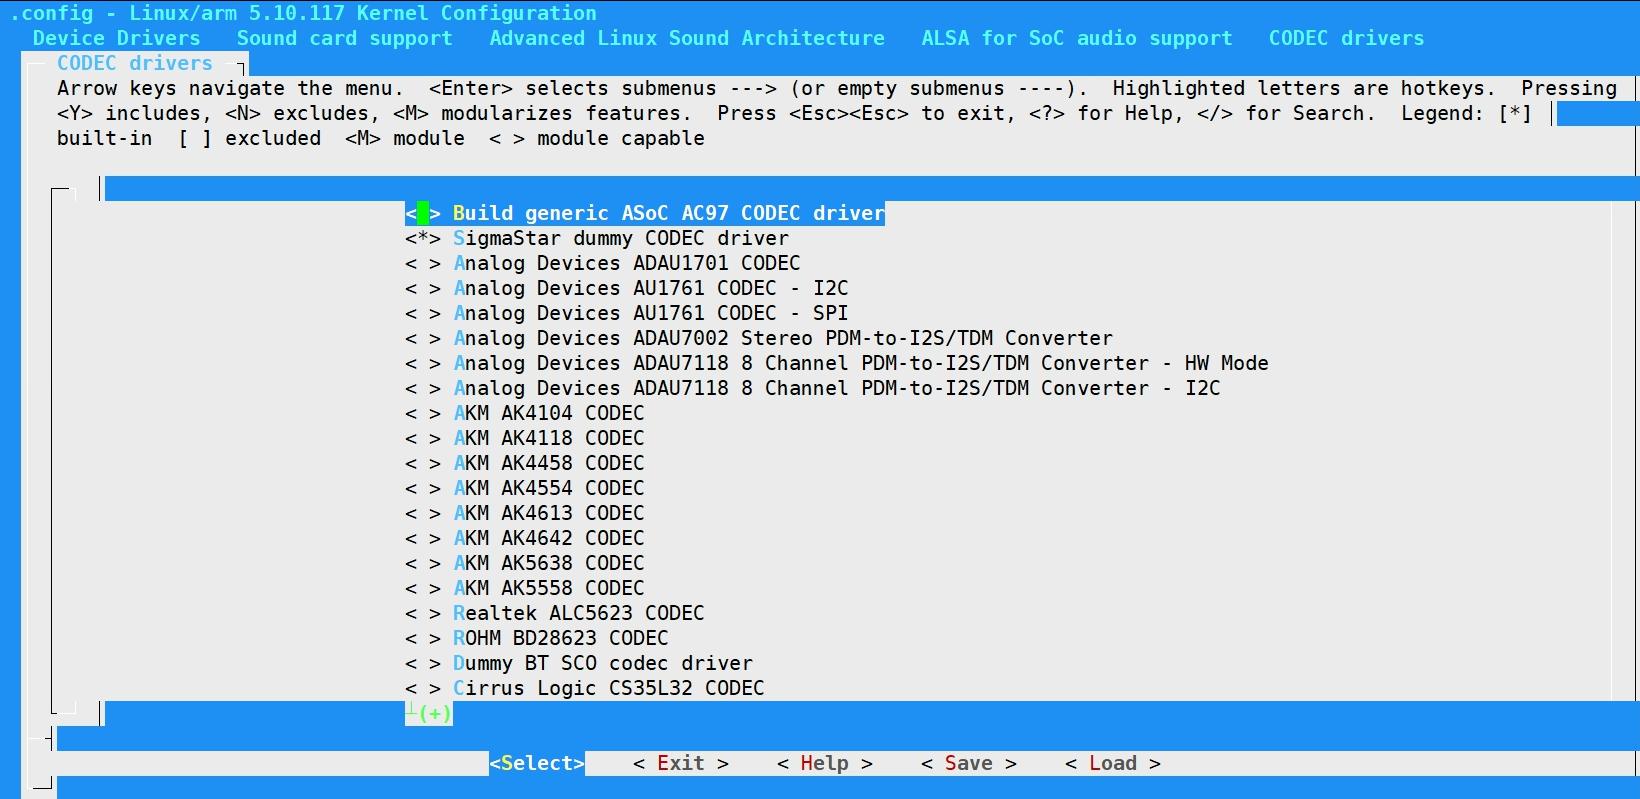Screen dimensions: 1640x799
Task: Toggle AKM AK4118 CODEC tristate box
Action: pyautogui.click(x=423, y=438)
